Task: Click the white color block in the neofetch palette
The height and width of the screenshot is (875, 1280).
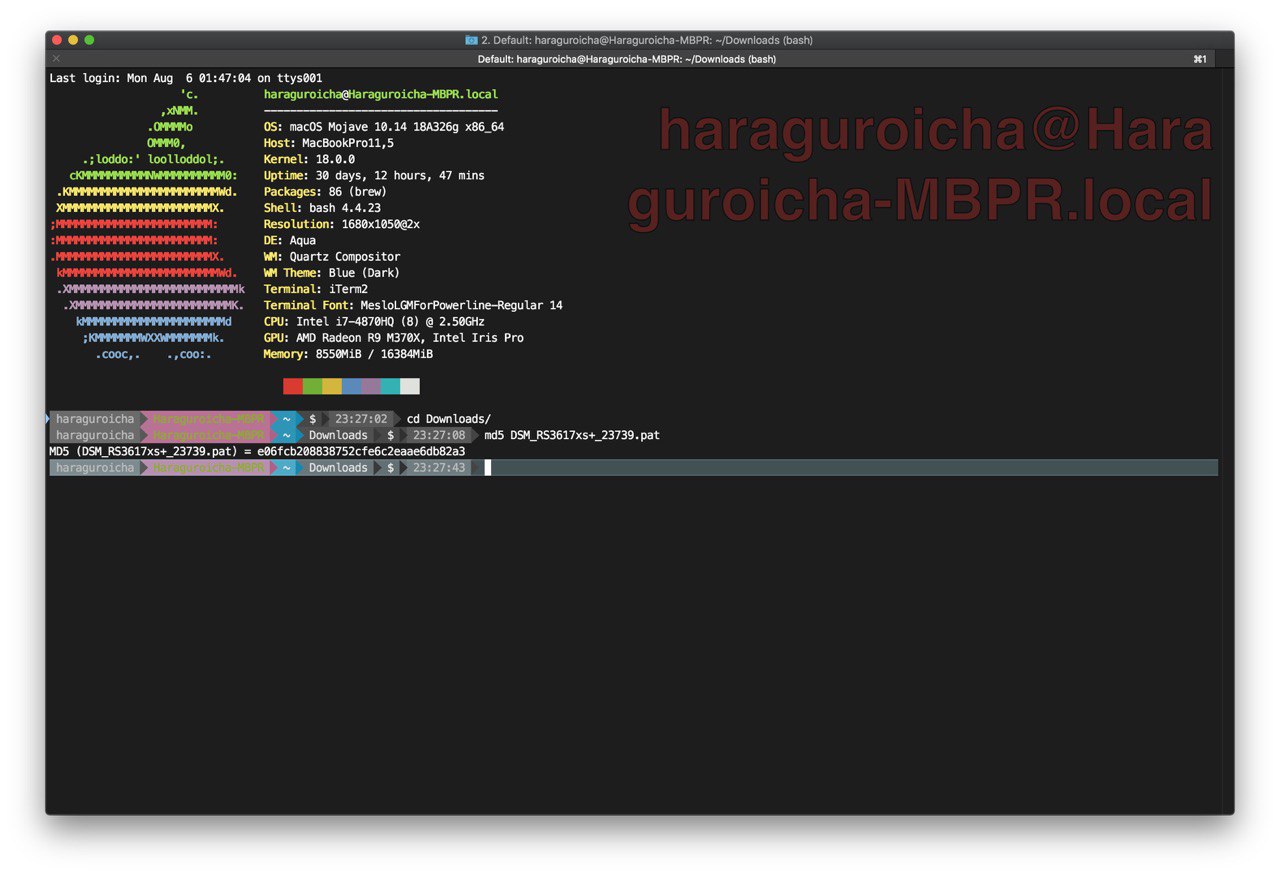Action: tap(410, 386)
